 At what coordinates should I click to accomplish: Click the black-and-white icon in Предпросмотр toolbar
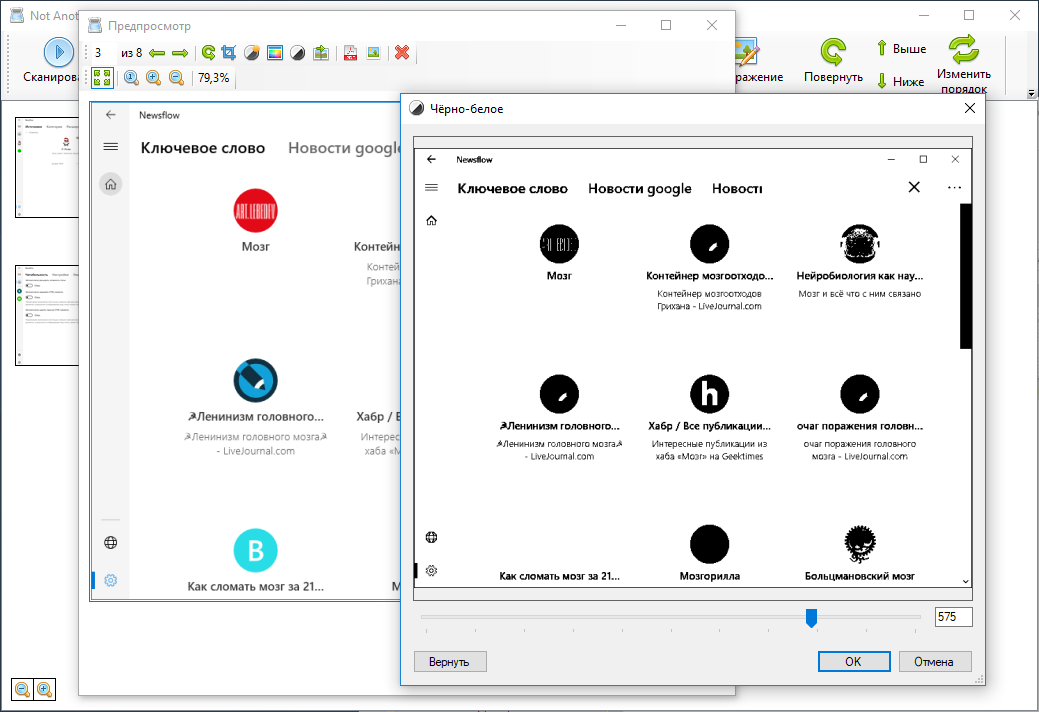pyautogui.click(x=298, y=53)
